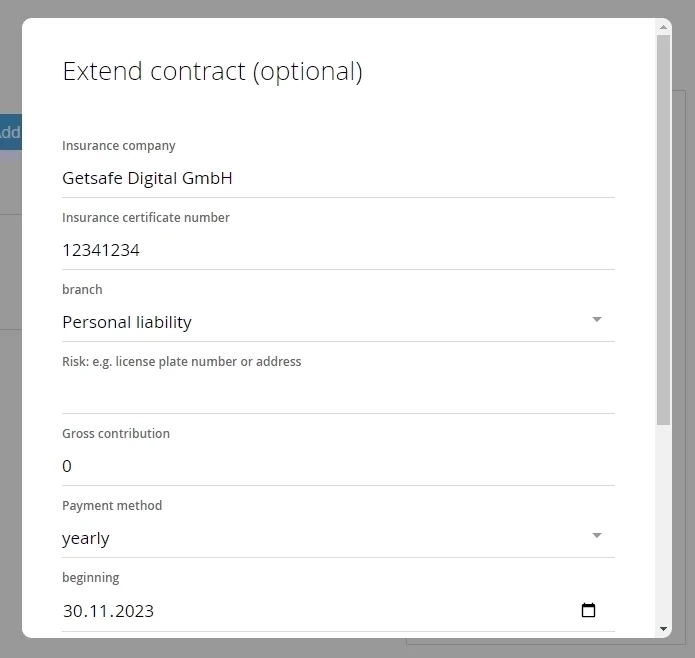Open the calendar picker for beginning date
The image size is (695, 658).
588,610
